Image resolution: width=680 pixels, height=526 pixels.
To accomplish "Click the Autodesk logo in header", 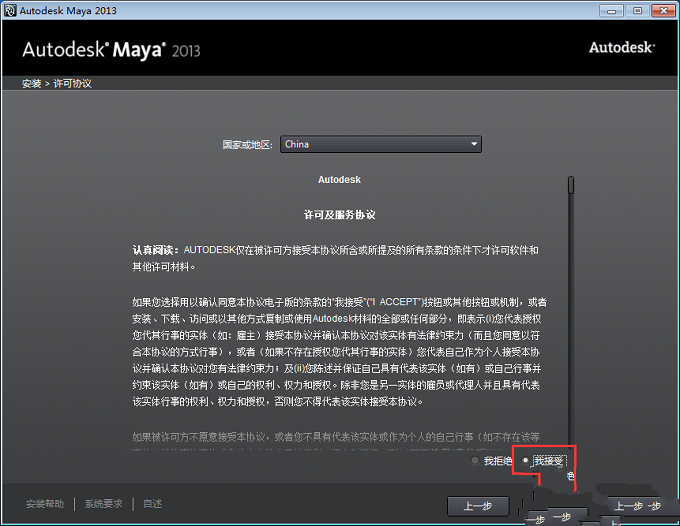I will pyautogui.click(x=622, y=48).
